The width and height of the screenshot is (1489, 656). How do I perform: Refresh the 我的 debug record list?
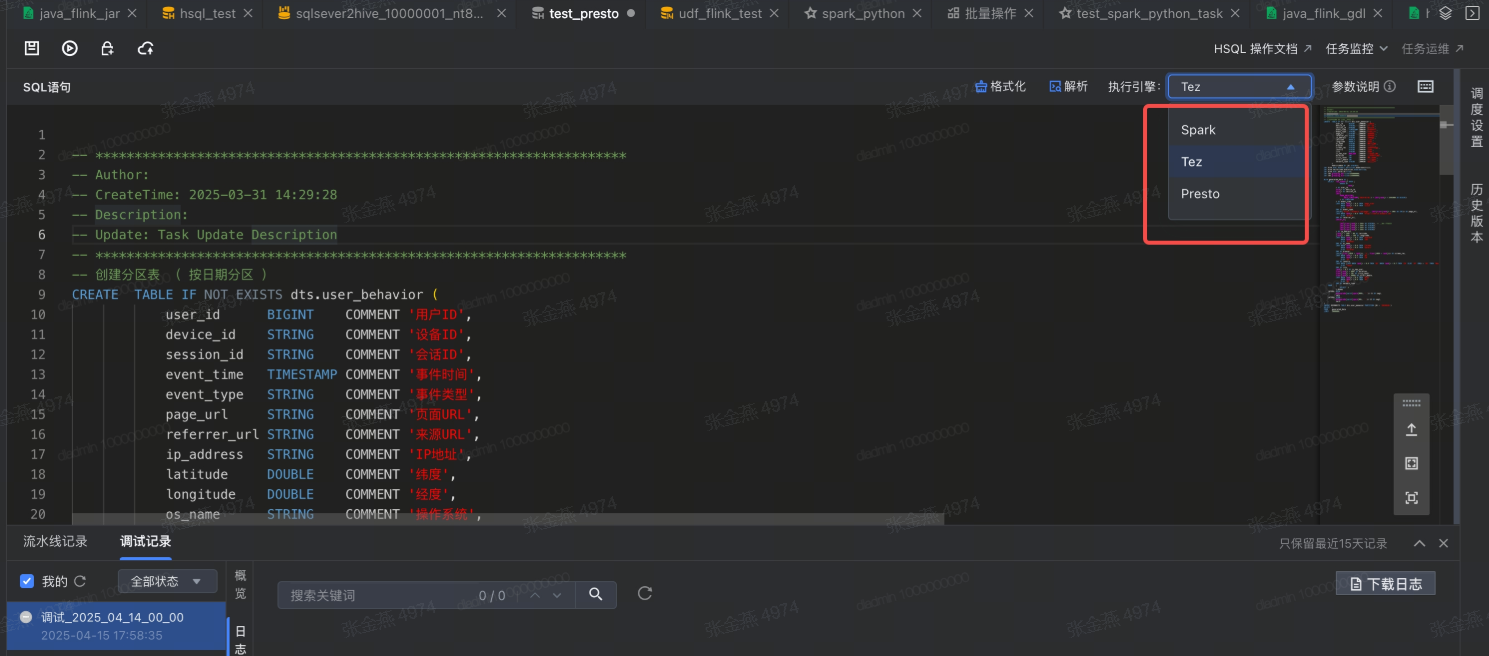(x=80, y=581)
